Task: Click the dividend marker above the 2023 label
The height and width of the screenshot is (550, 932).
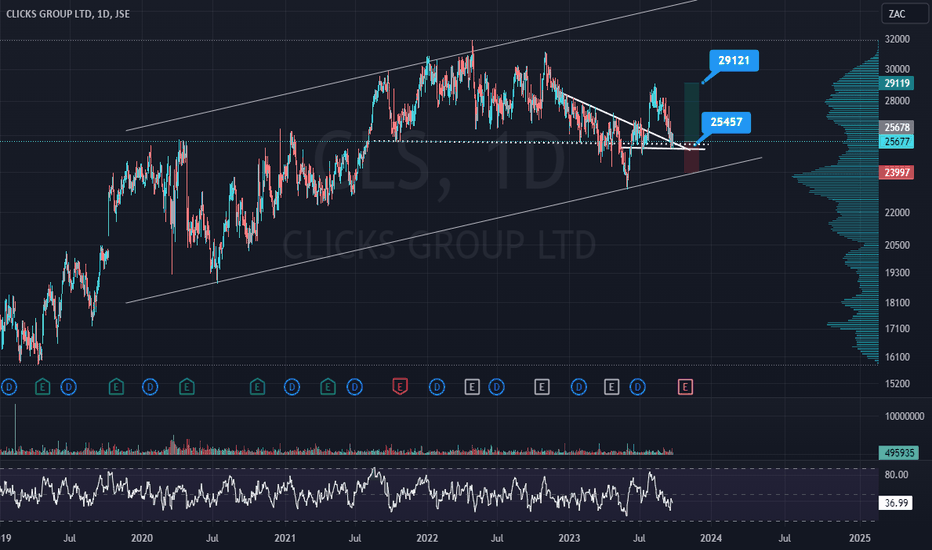Action: pyautogui.click(x=579, y=388)
